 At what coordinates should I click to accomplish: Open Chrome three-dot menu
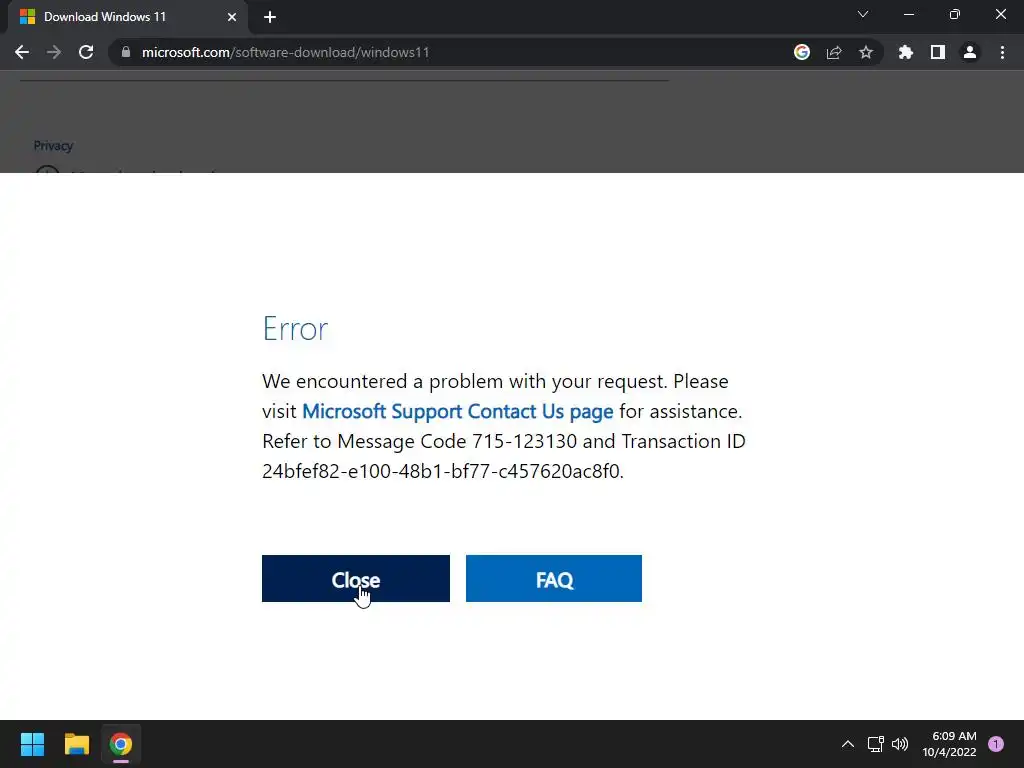[1002, 52]
